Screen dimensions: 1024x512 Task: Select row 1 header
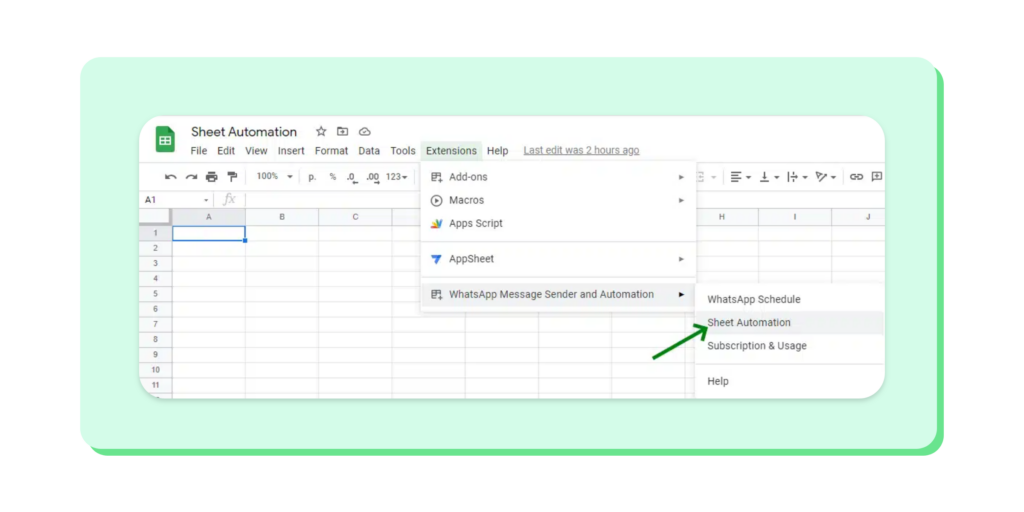click(155, 233)
